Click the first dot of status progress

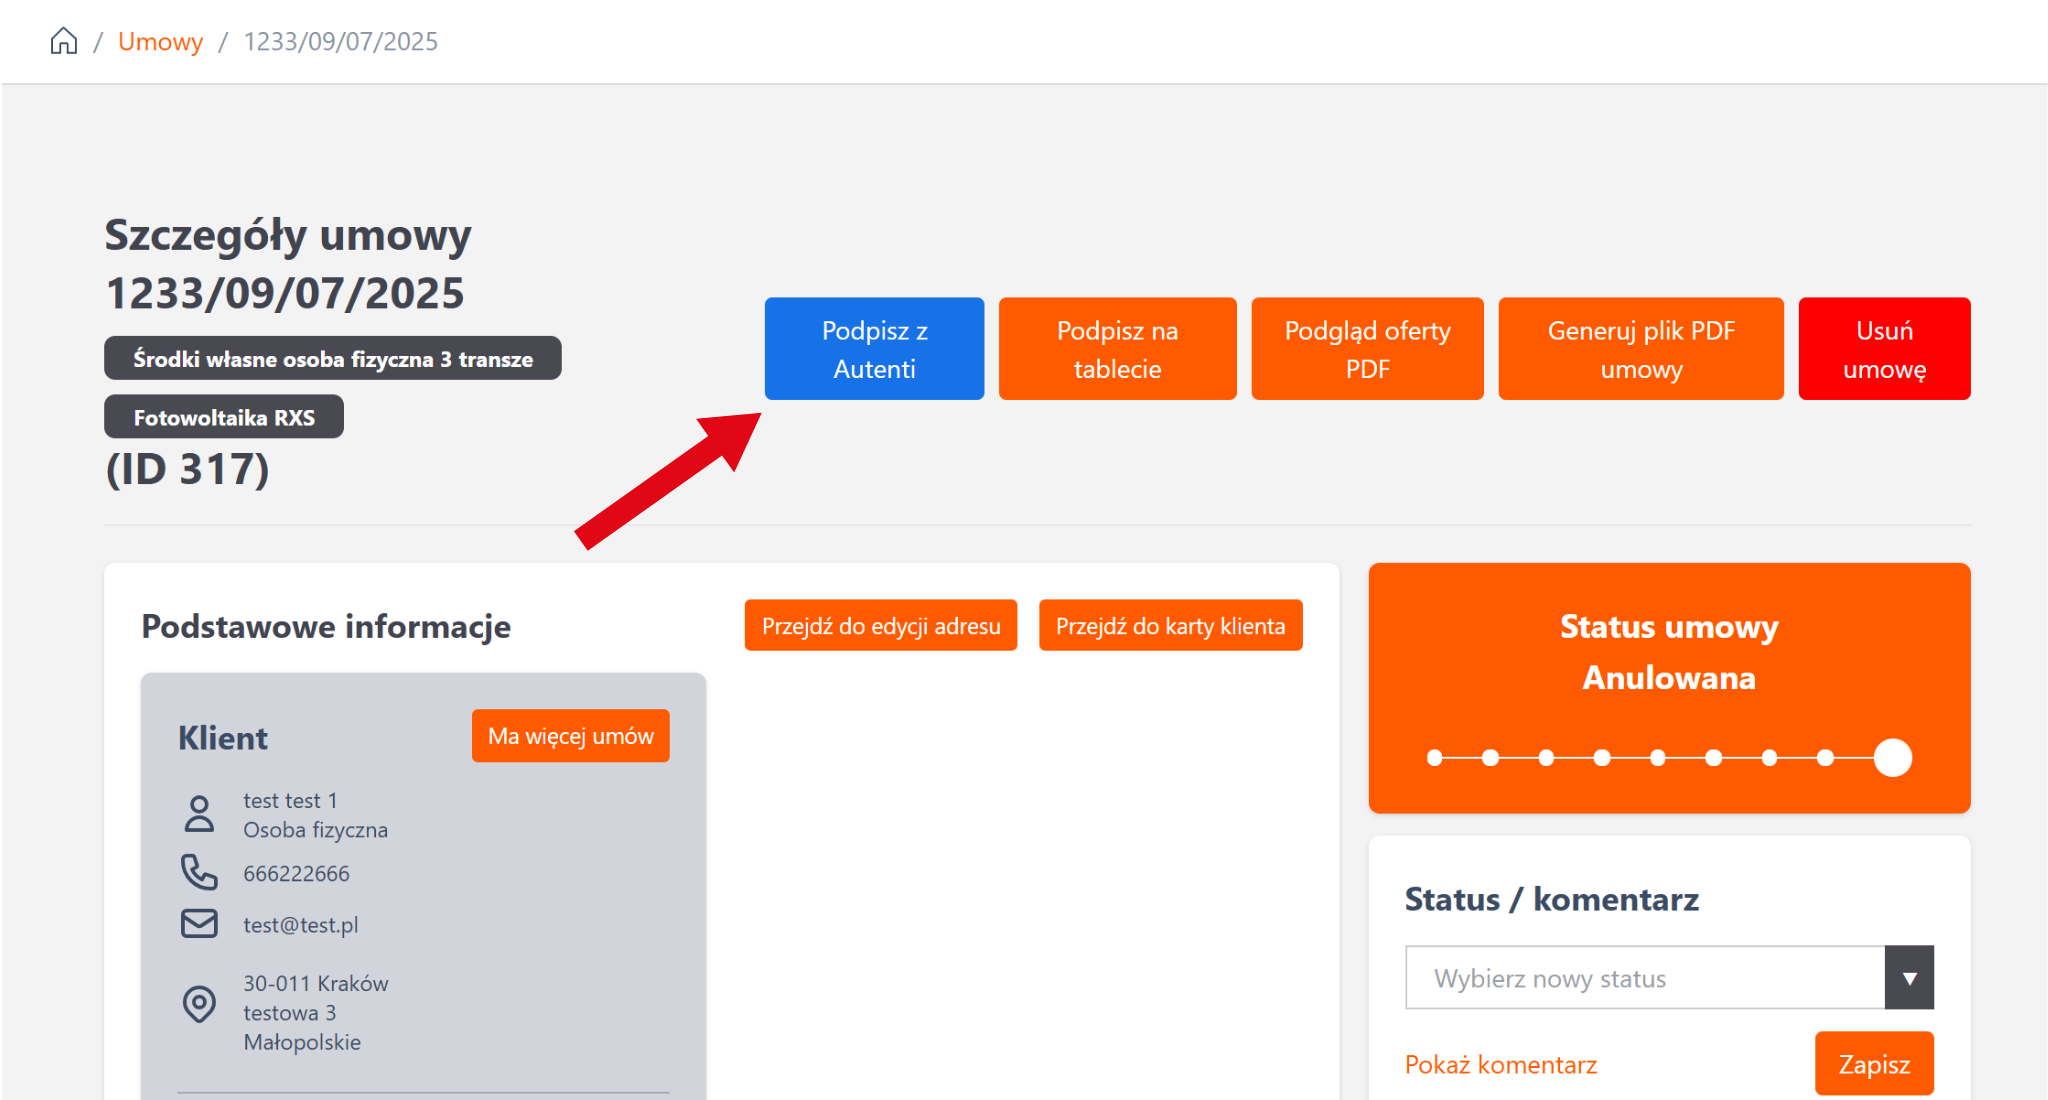[x=1435, y=758]
